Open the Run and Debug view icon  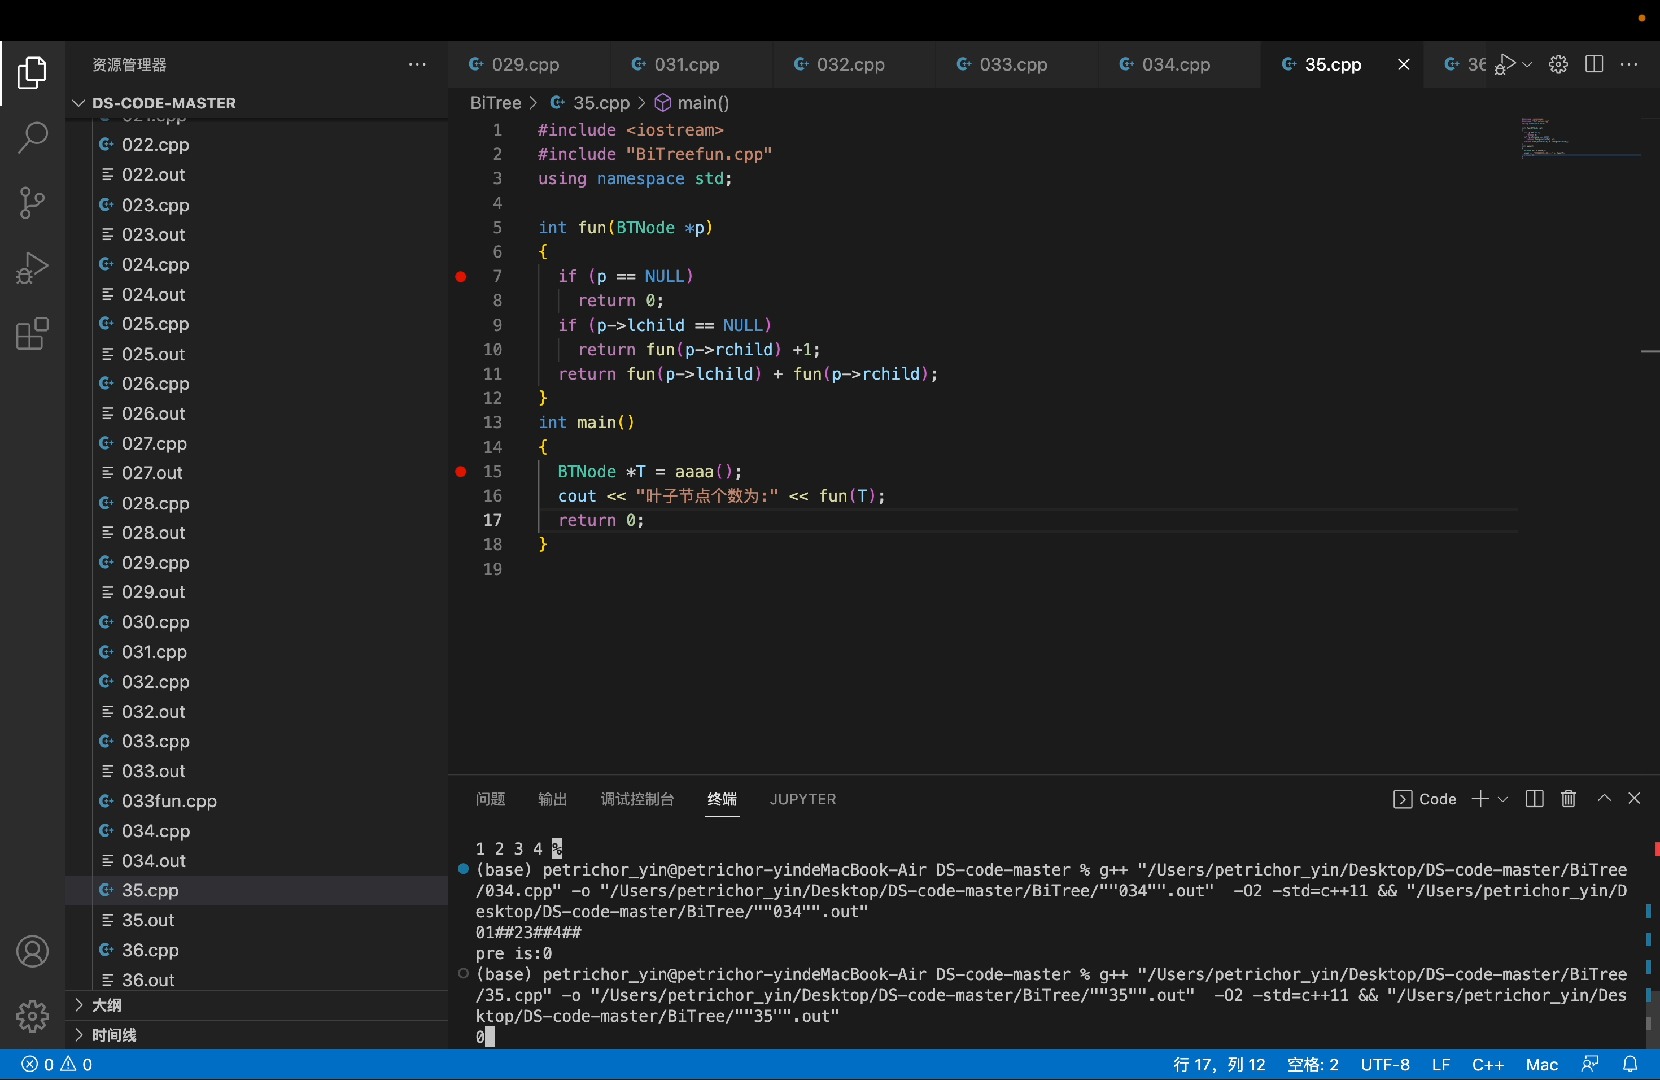pyautogui.click(x=32, y=268)
